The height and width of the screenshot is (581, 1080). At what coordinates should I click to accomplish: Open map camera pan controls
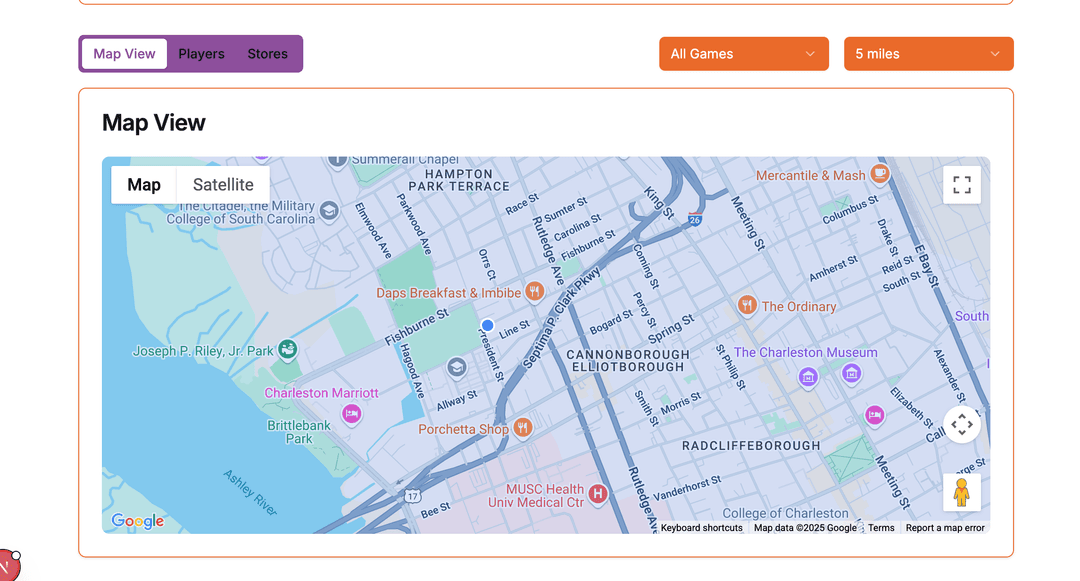[x=962, y=425]
